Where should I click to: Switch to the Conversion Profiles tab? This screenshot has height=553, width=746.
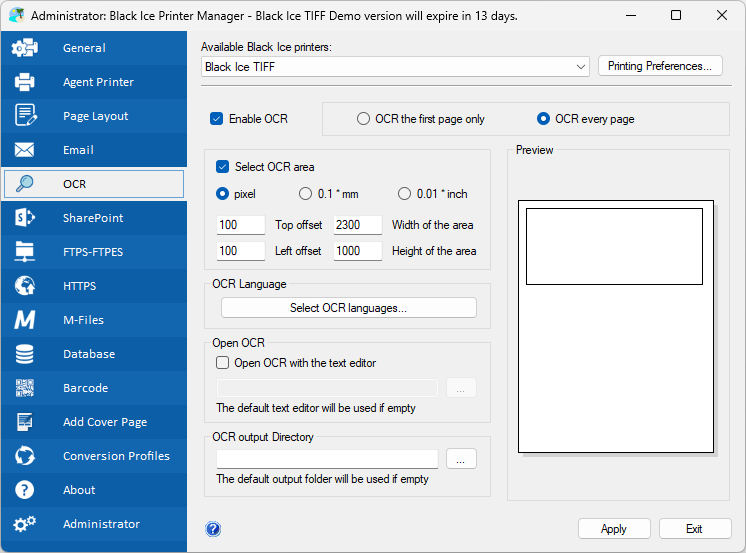pyautogui.click(x=116, y=456)
